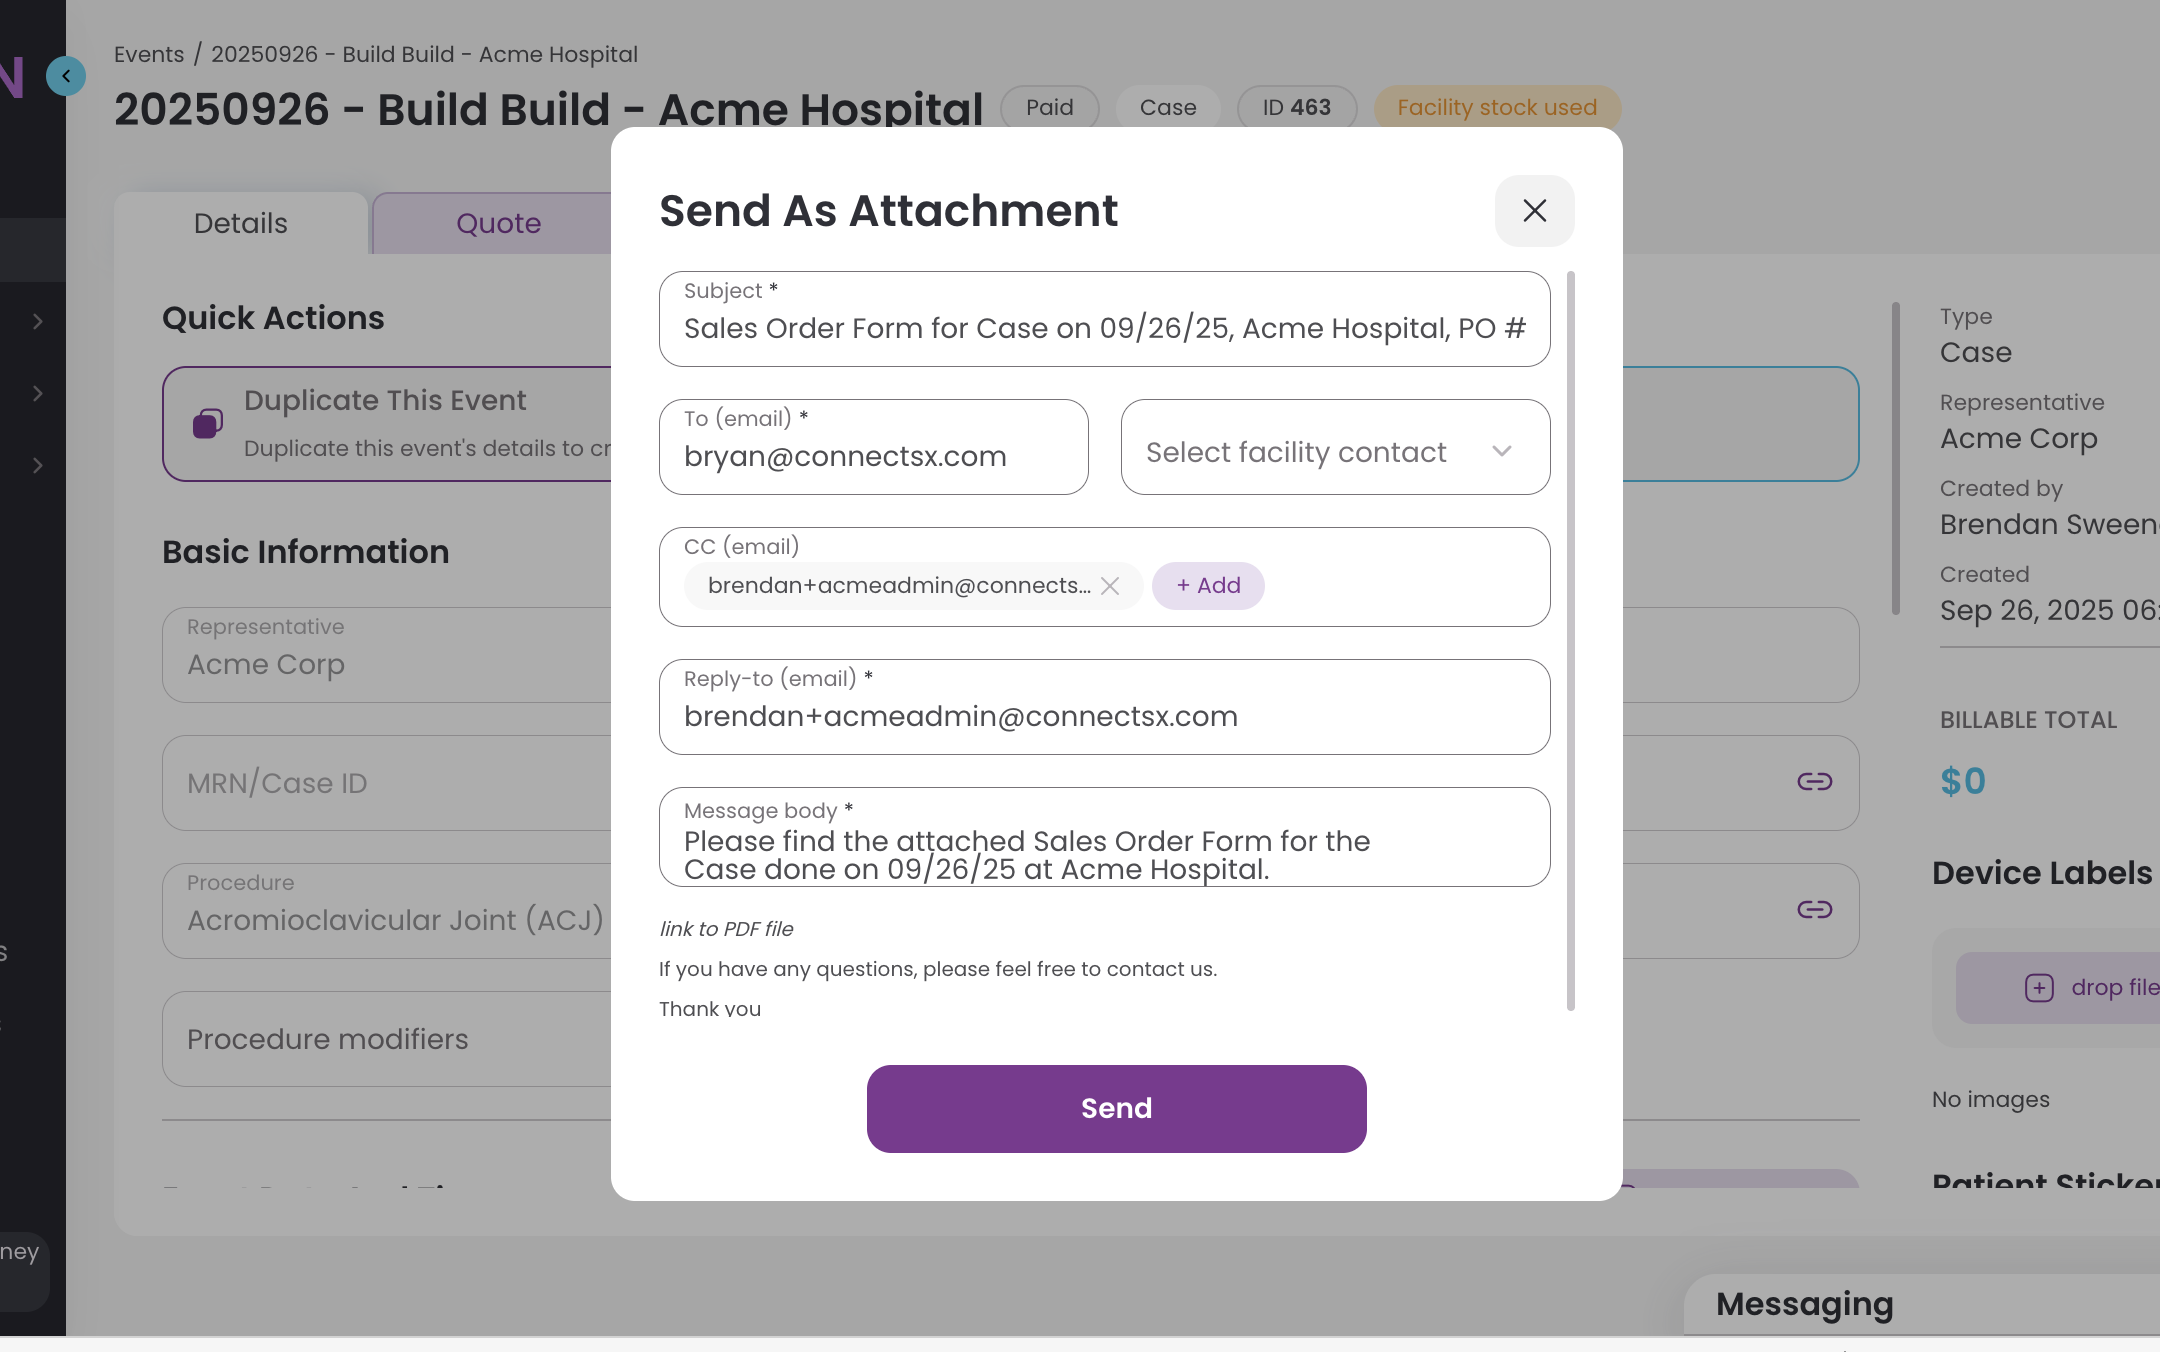
Task: Open the Select facility contact dropdown
Action: (x=1335, y=452)
